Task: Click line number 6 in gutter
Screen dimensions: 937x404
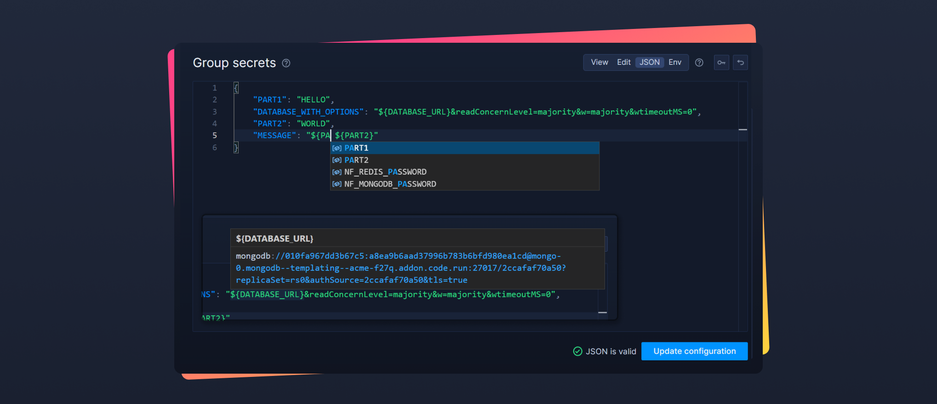Action: (x=215, y=148)
